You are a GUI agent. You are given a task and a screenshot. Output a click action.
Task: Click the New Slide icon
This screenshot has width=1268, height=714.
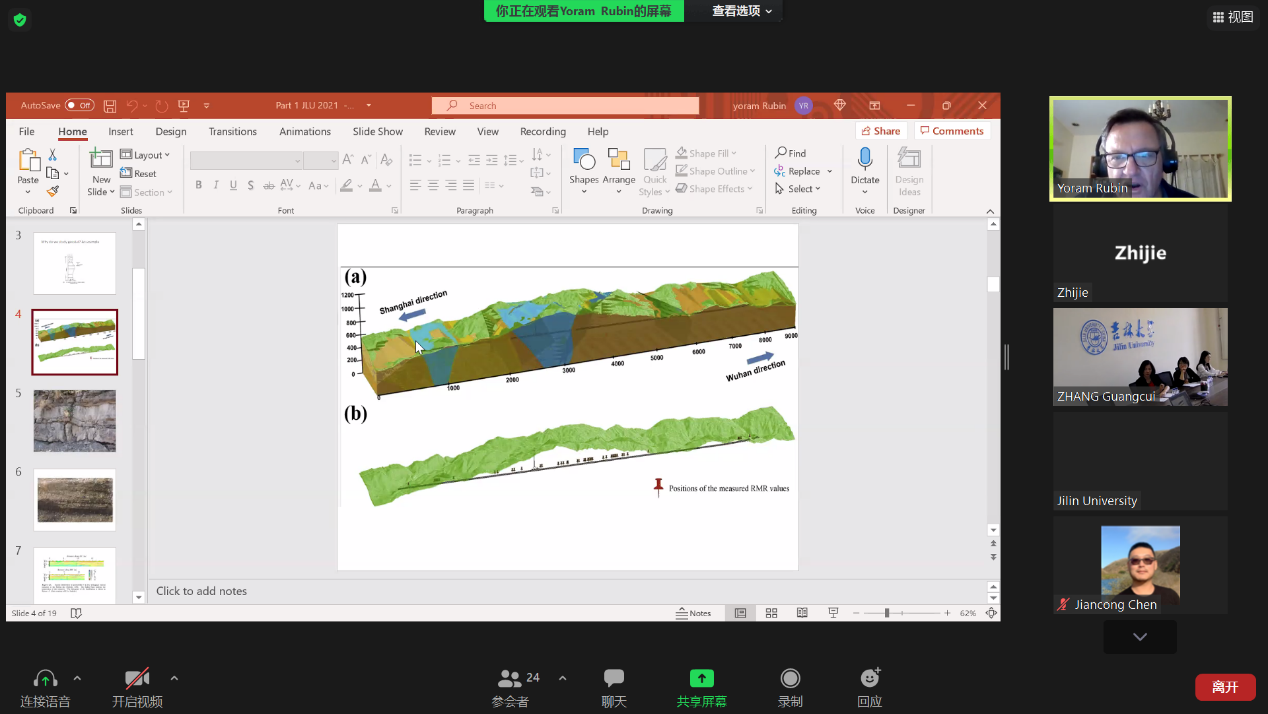[101, 160]
